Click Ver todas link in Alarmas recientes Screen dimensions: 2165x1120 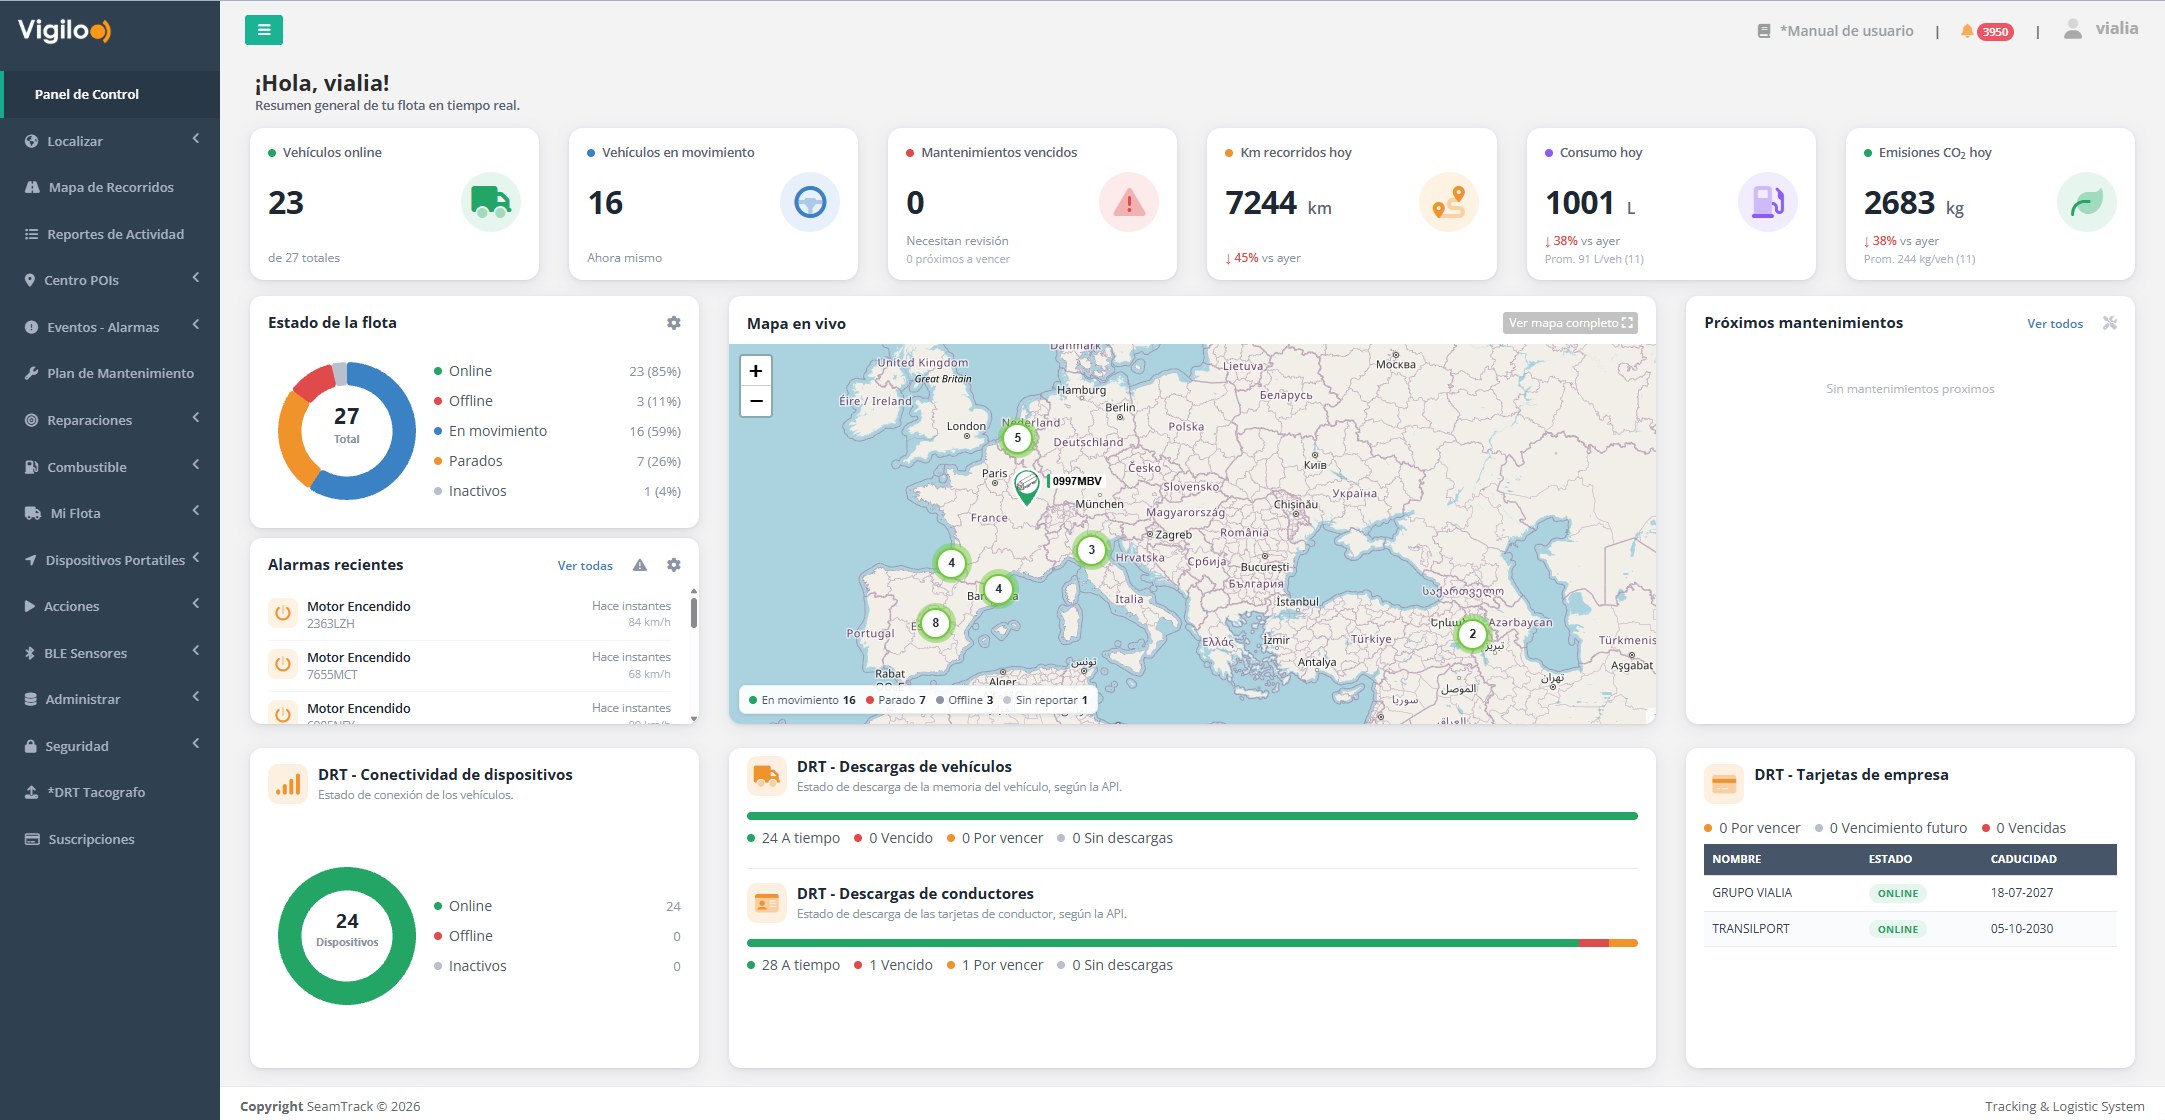585,566
